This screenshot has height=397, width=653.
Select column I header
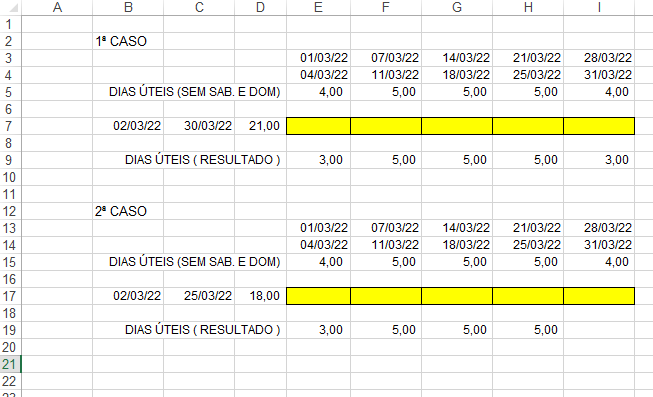click(x=599, y=7)
